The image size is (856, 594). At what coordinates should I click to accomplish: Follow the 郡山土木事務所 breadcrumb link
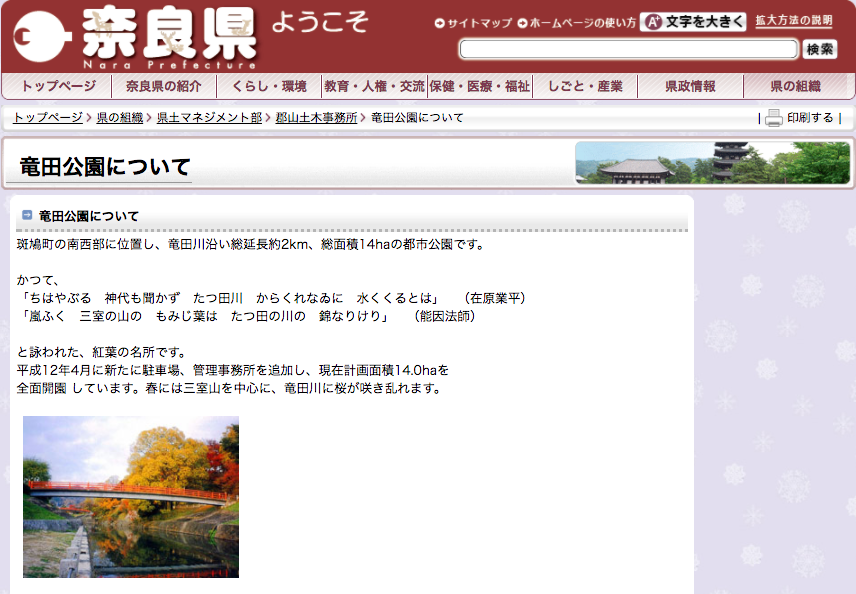[316, 117]
